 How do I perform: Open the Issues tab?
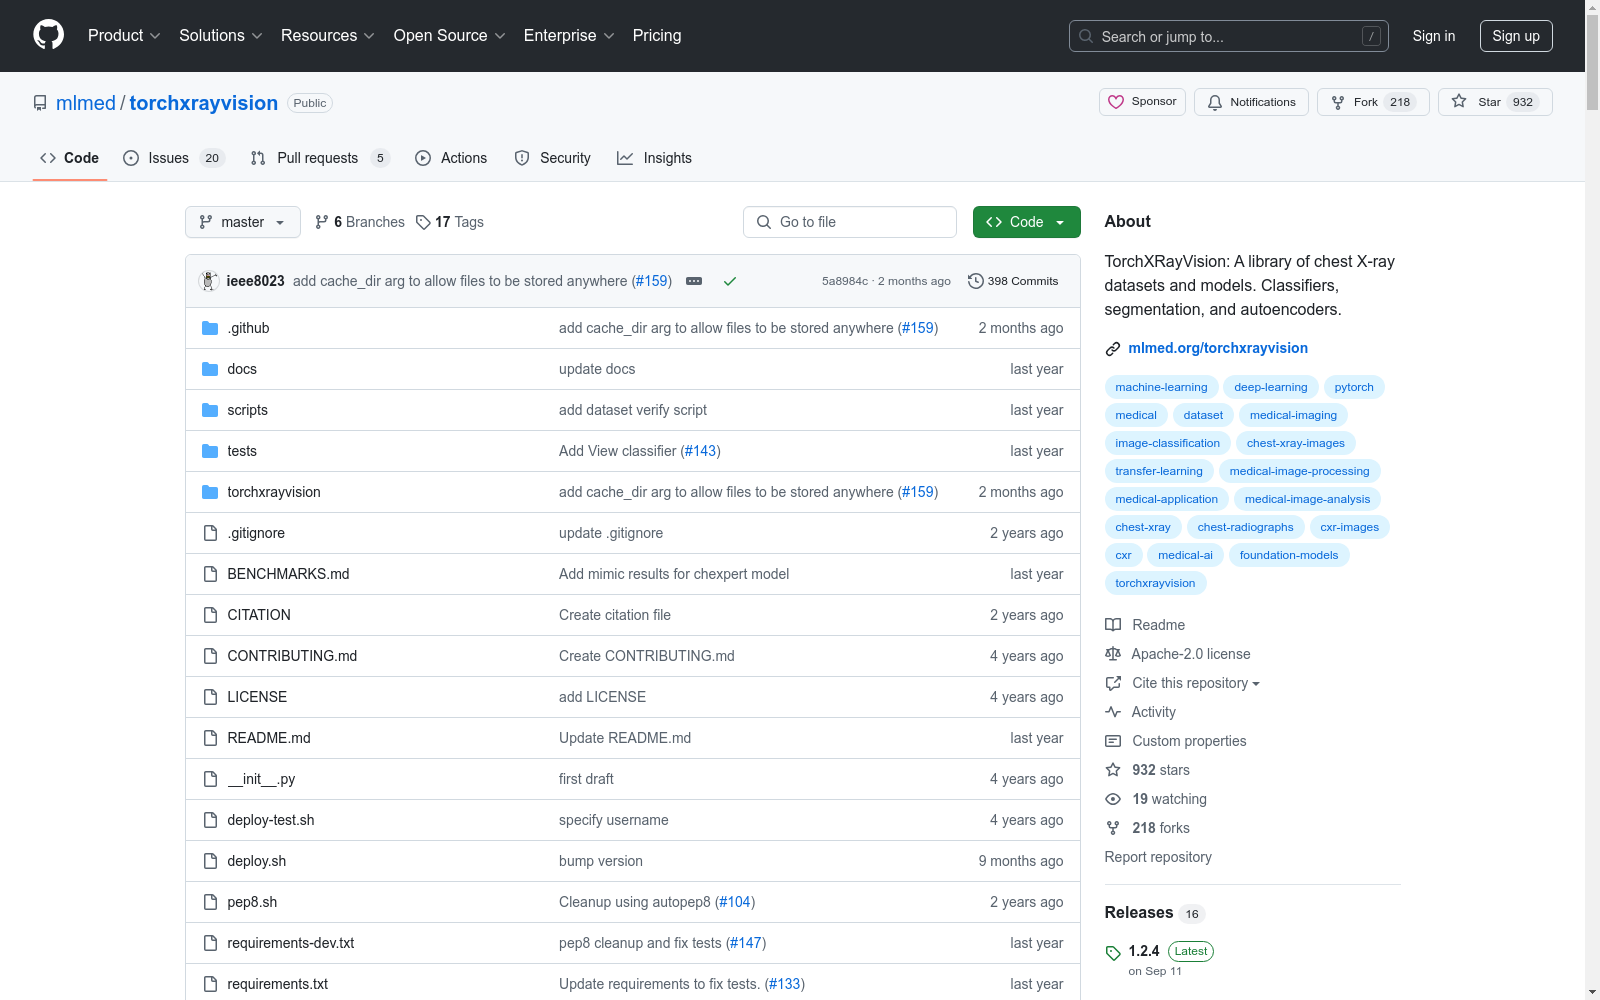[174, 158]
